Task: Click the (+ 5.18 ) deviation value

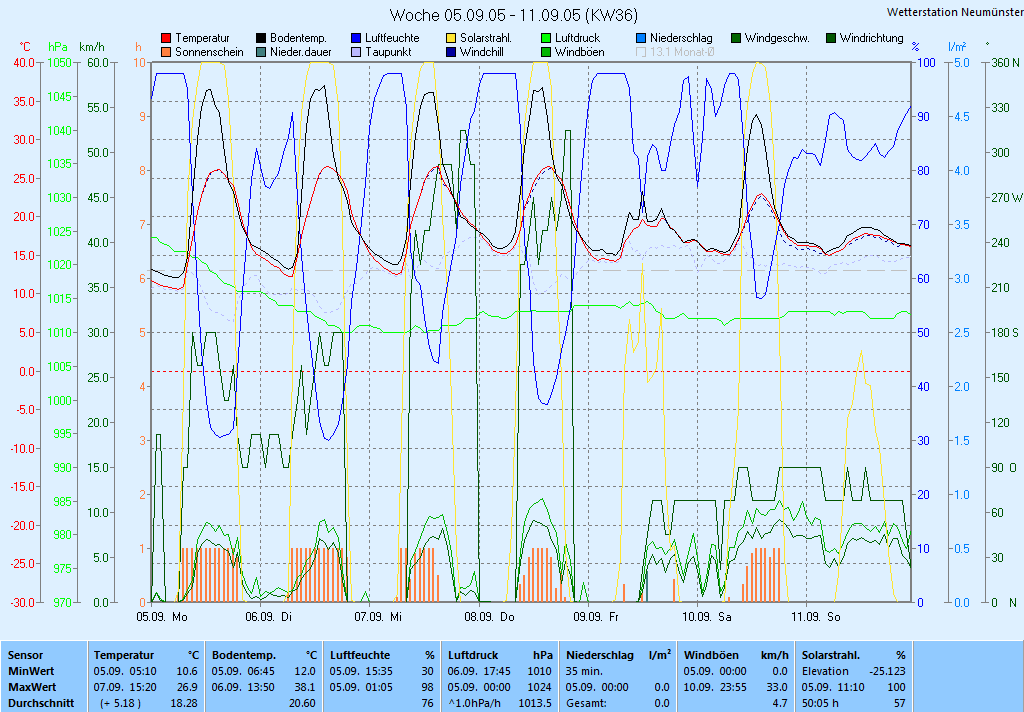Action: tap(120, 704)
